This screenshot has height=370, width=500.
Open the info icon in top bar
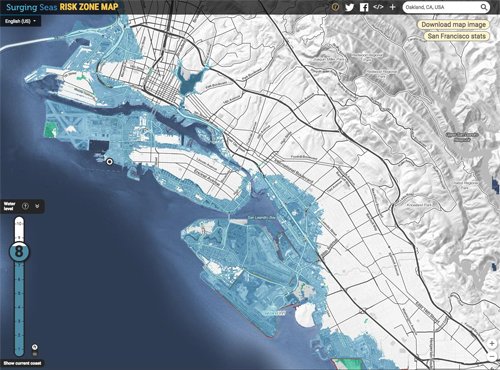point(335,7)
